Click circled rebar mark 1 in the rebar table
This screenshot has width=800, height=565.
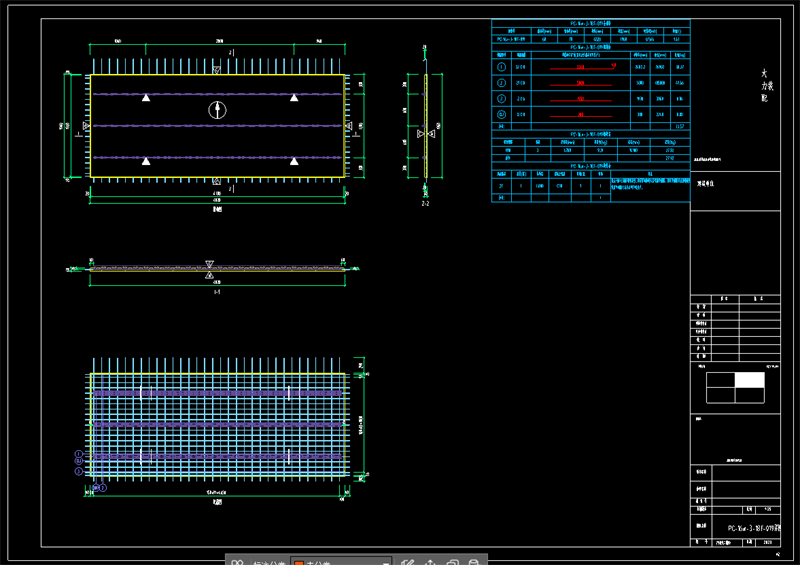502,67
